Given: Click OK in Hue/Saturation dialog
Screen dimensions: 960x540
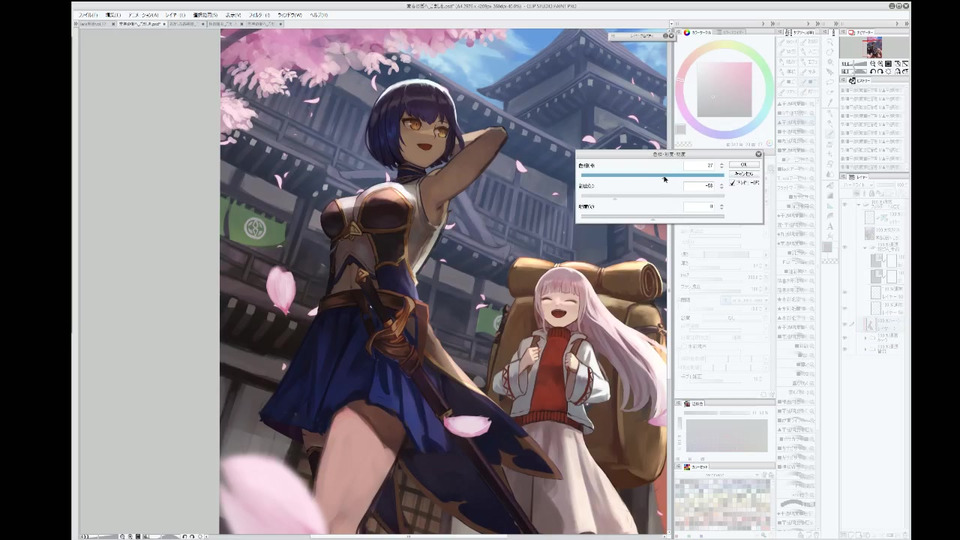Looking at the screenshot, I should pos(744,165).
